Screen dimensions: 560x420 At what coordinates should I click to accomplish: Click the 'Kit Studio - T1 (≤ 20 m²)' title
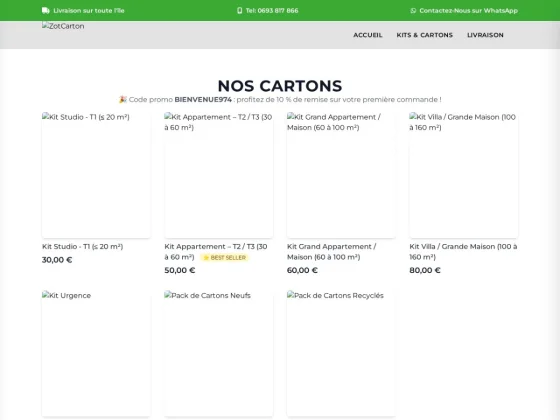[x=82, y=246]
